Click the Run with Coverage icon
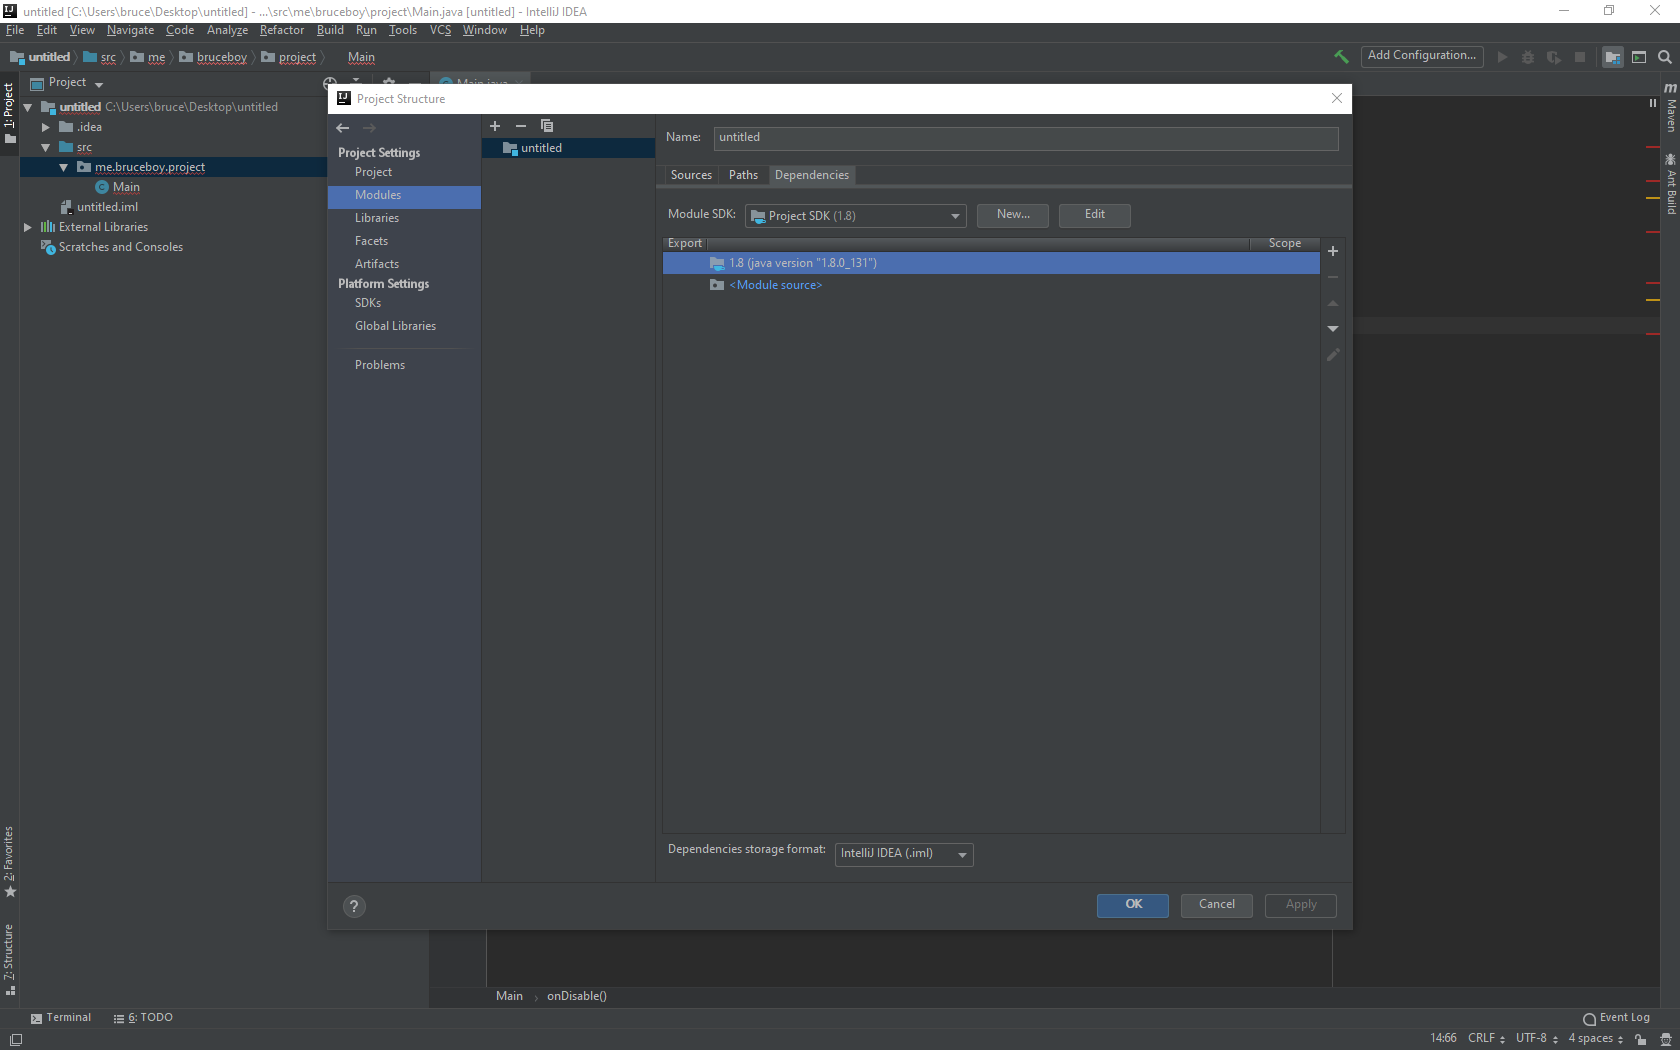Screen dimensions: 1680x1050 click(x=1554, y=57)
